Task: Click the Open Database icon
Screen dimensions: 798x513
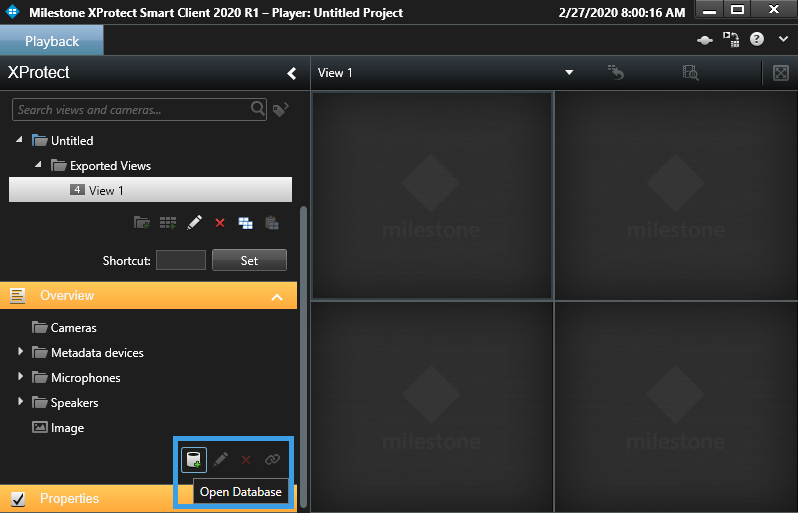Action: 194,460
